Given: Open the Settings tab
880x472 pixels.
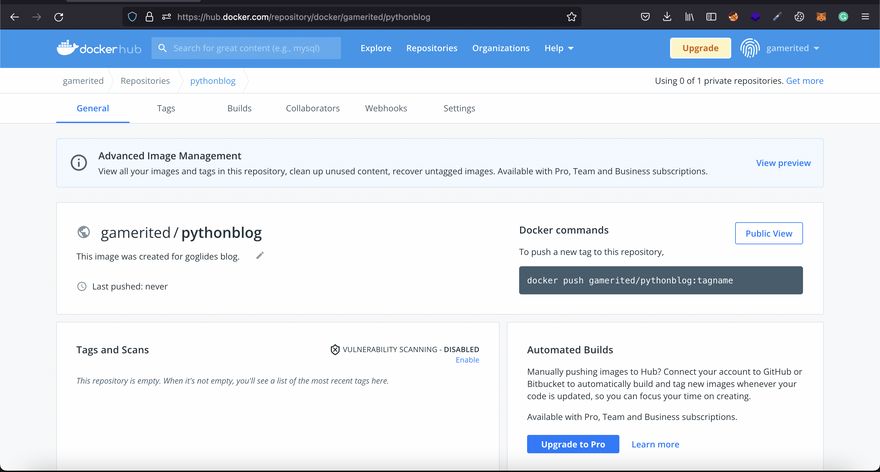Looking at the screenshot, I should tap(459, 108).
